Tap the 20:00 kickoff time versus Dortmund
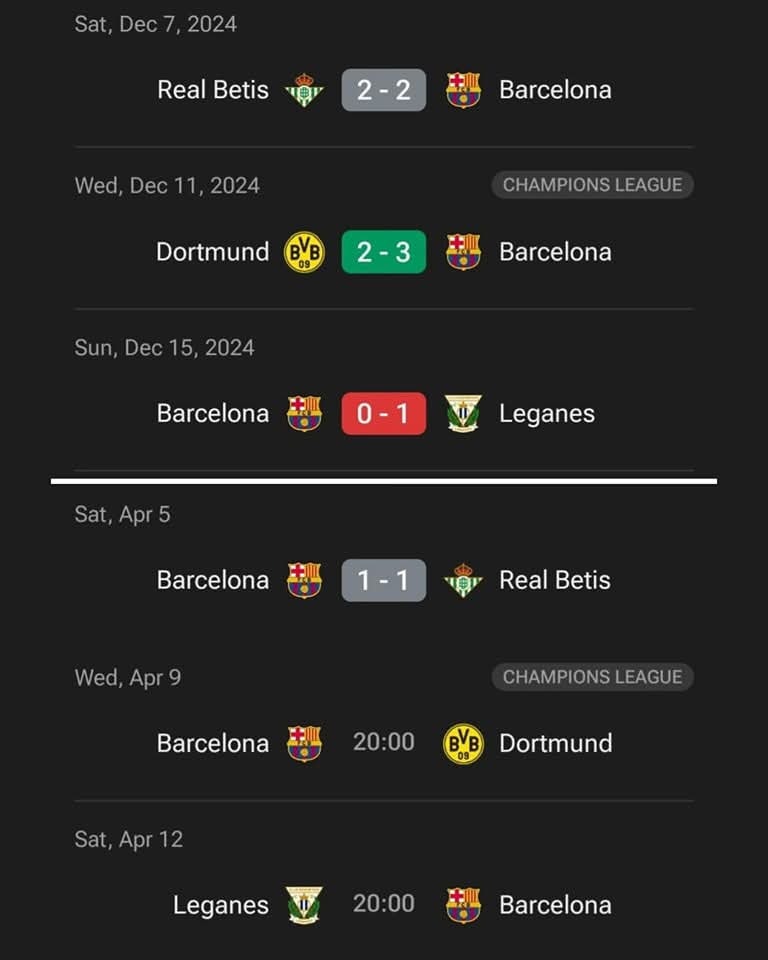The height and width of the screenshot is (960, 768). tap(383, 742)
